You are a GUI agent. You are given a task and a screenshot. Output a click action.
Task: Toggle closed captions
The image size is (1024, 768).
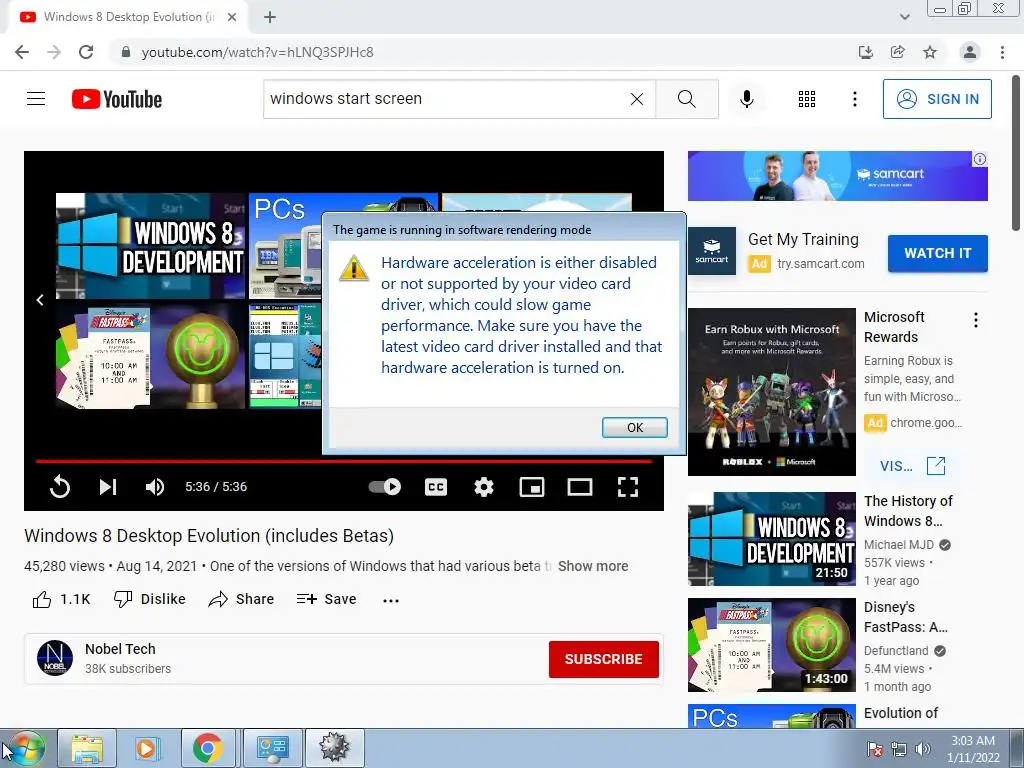[436, 487]
